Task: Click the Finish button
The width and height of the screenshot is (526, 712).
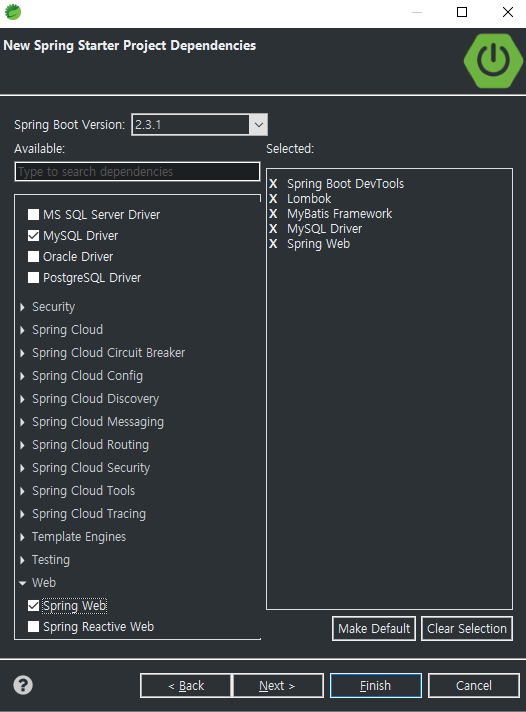Action: pos(376,685)
